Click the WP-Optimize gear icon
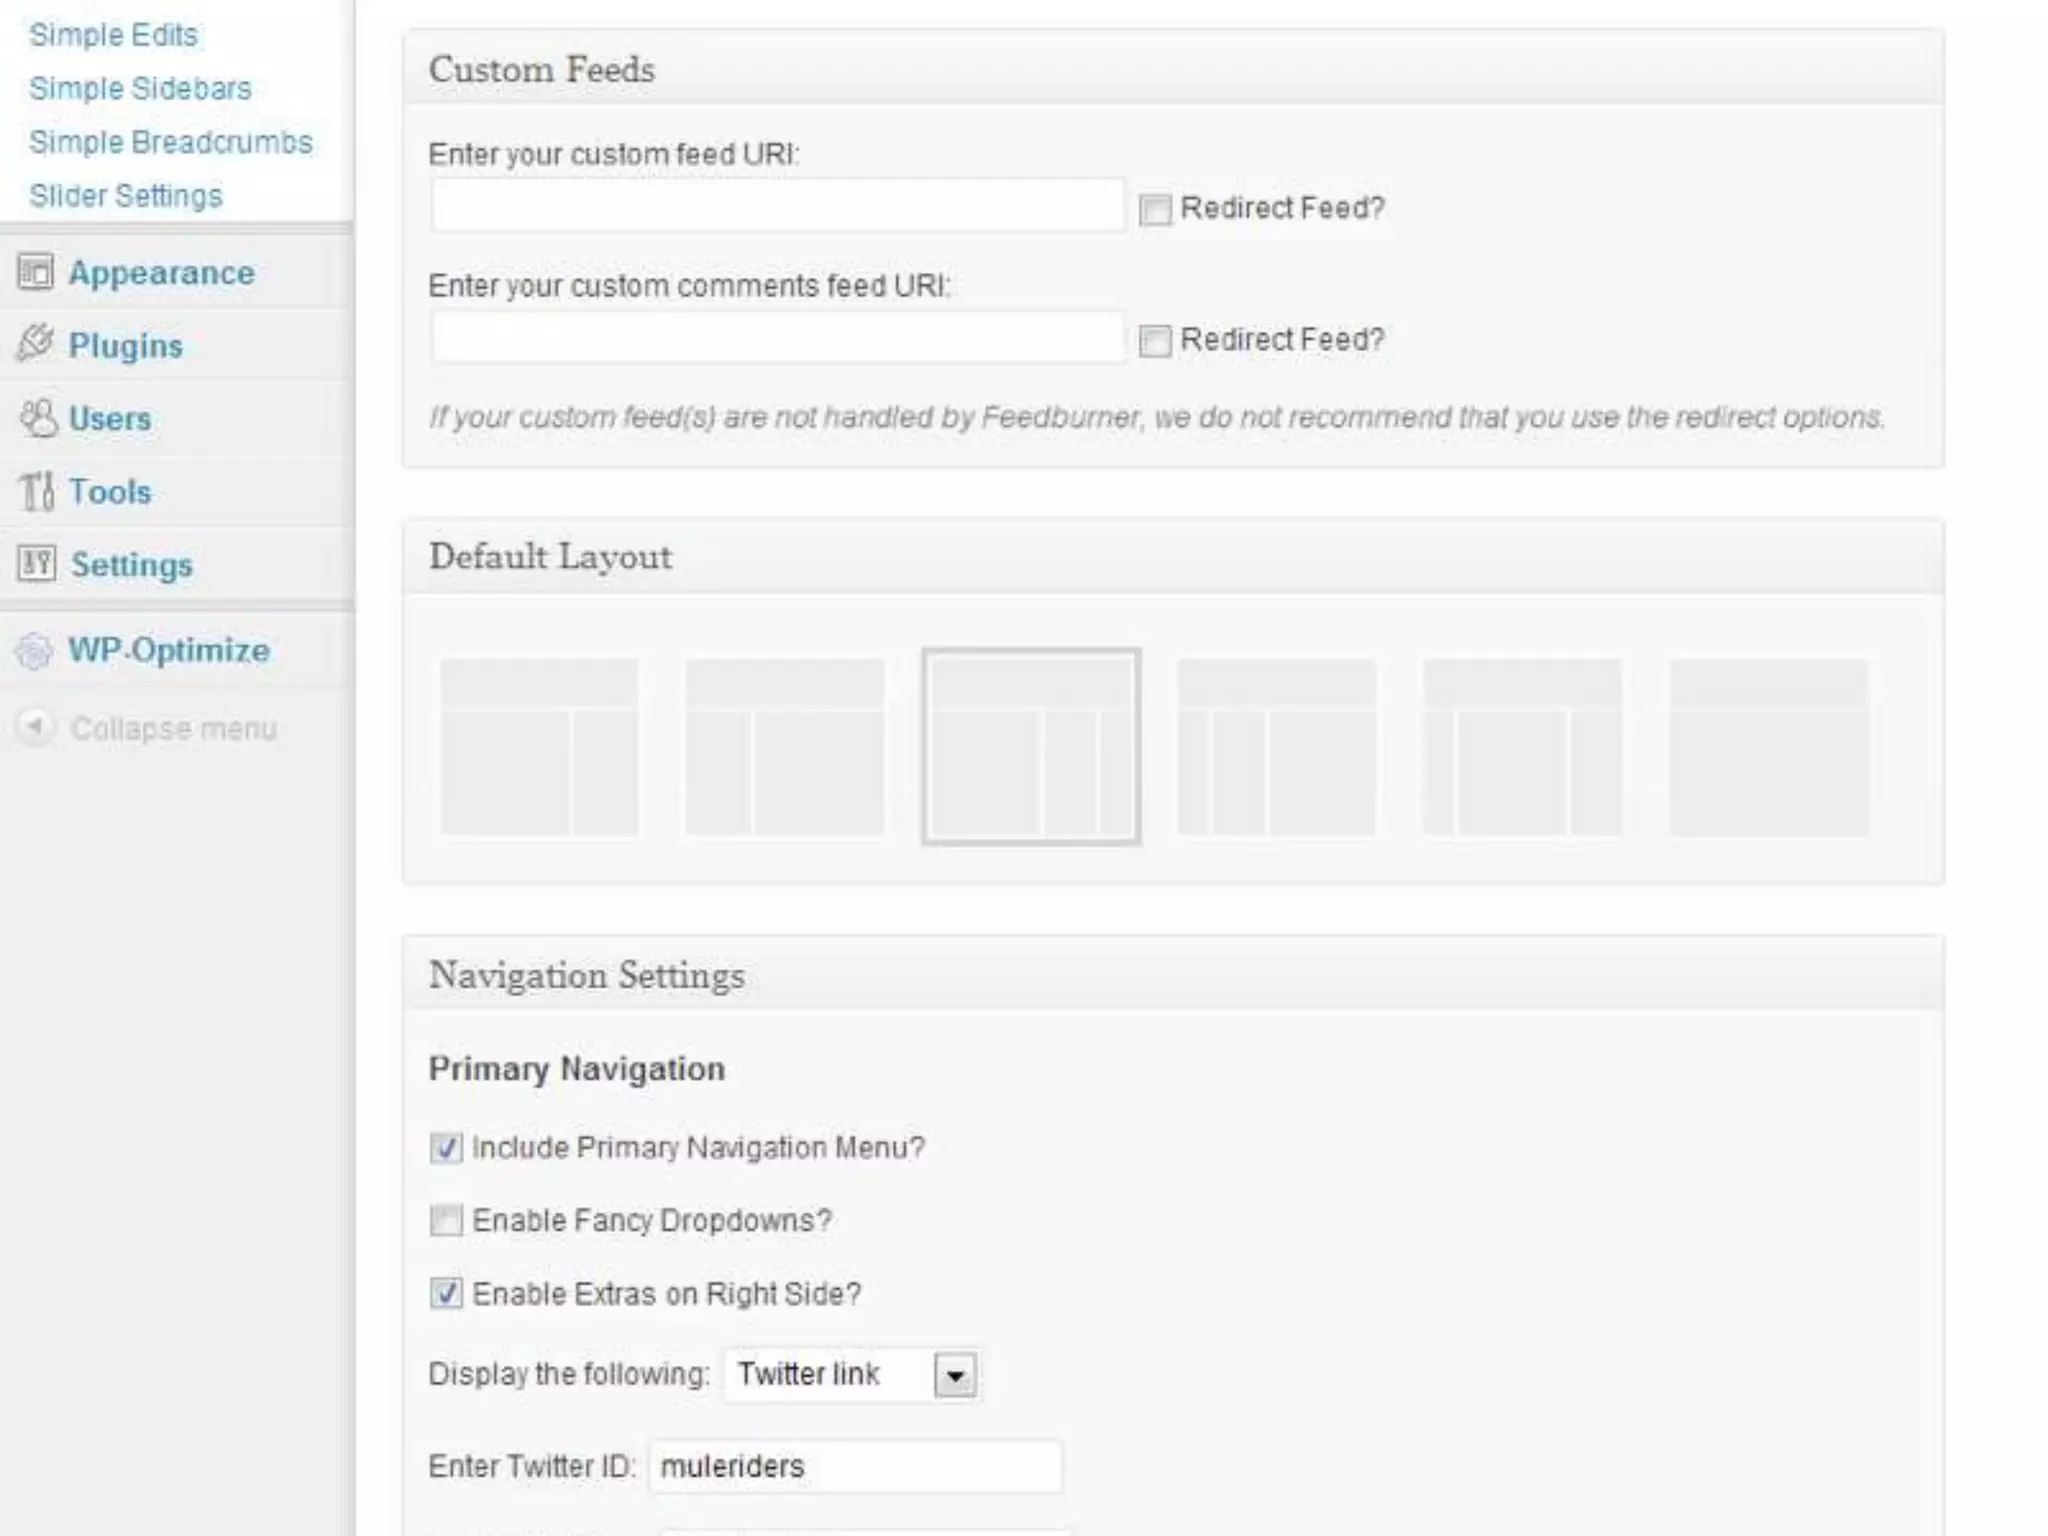Screen dimensions: 2048x1536 [34, 651]
